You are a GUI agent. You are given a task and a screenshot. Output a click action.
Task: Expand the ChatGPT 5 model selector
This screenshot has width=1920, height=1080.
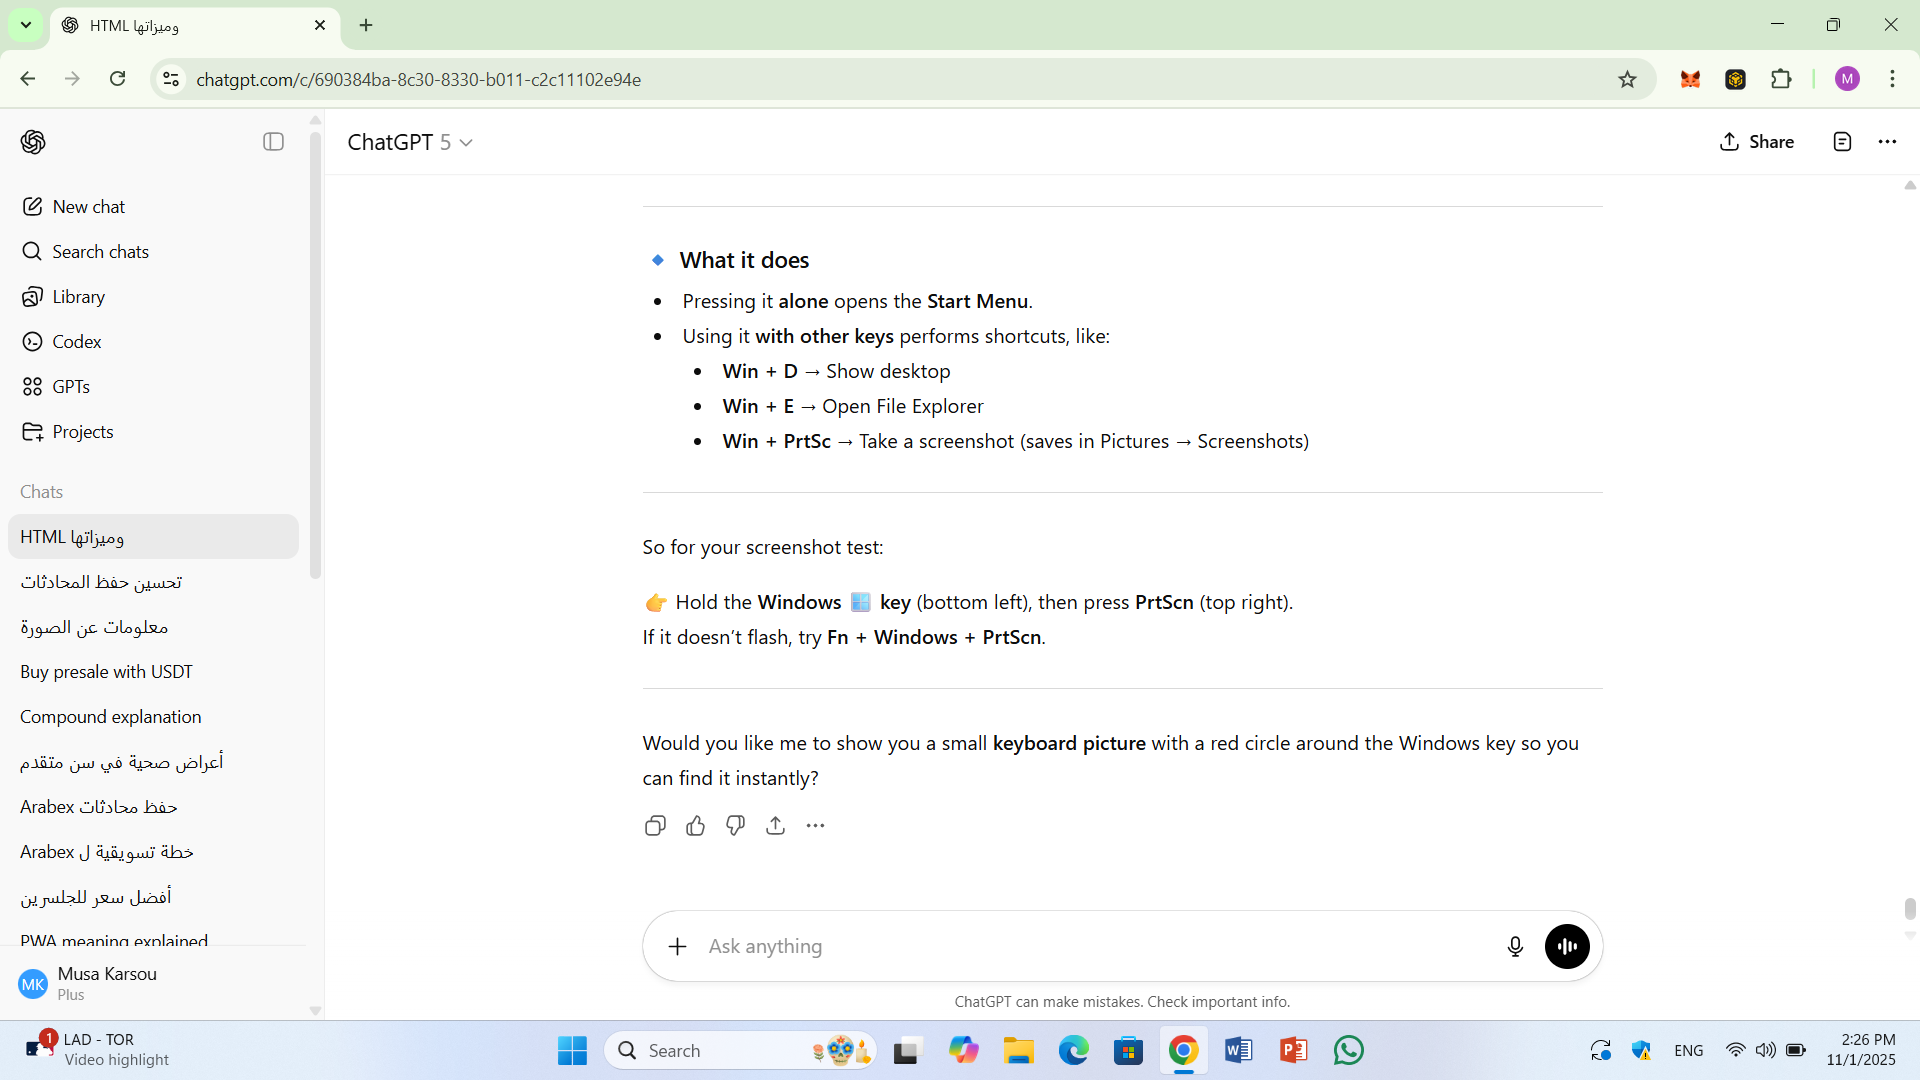click(x=410, y=142)
